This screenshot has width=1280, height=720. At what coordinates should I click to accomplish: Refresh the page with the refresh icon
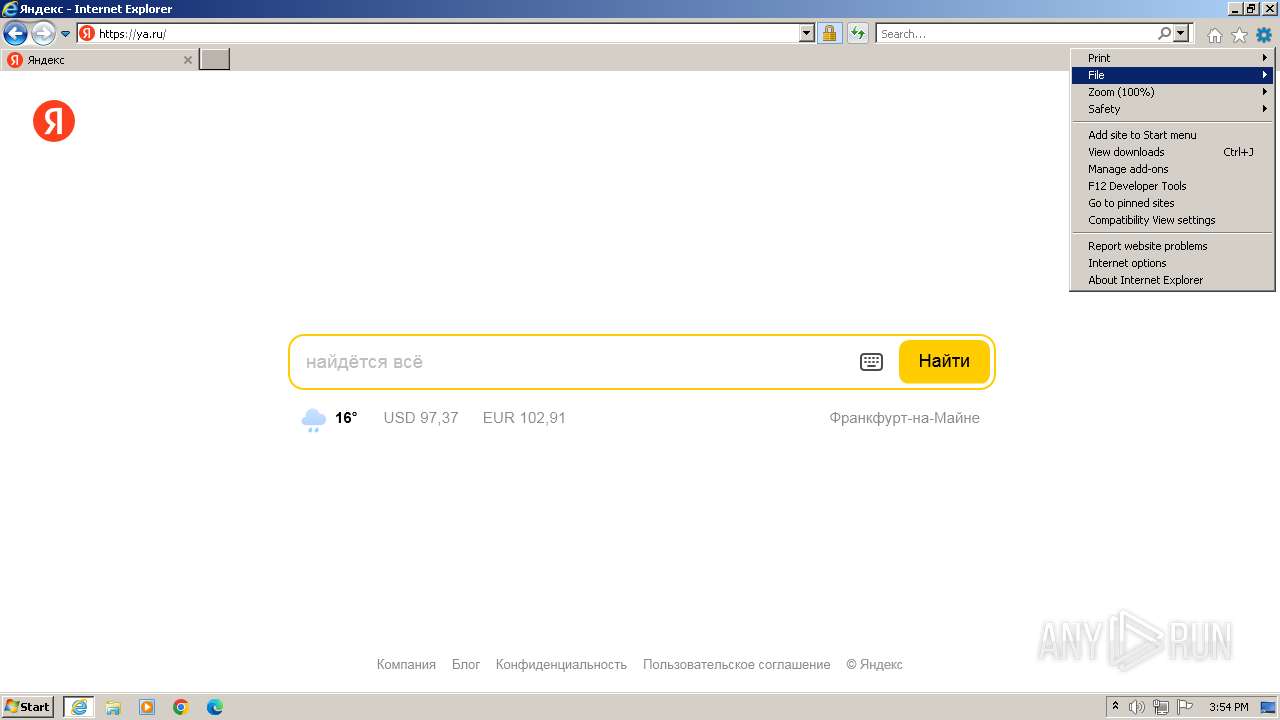click(x=857, y=33)
